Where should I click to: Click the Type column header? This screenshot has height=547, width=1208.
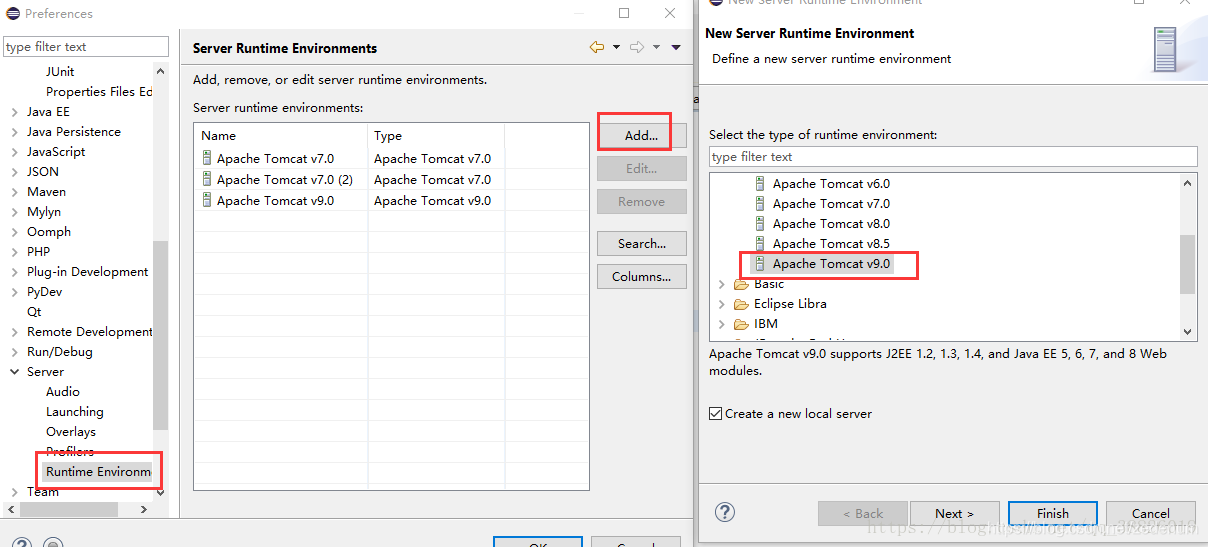(x=436, y=135)
